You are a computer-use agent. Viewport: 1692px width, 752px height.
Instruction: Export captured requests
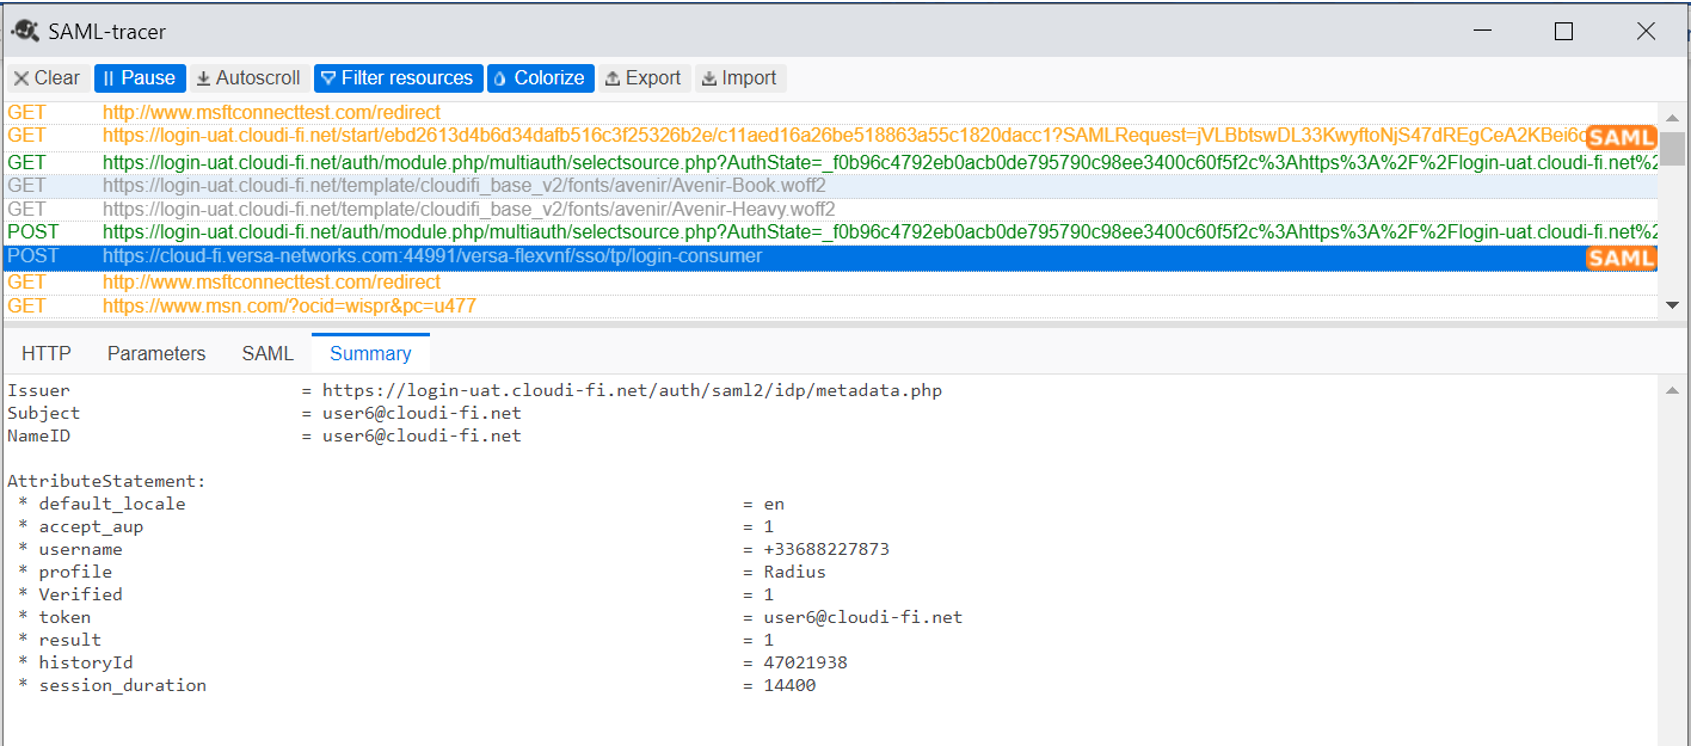click(x=643, y=78)
